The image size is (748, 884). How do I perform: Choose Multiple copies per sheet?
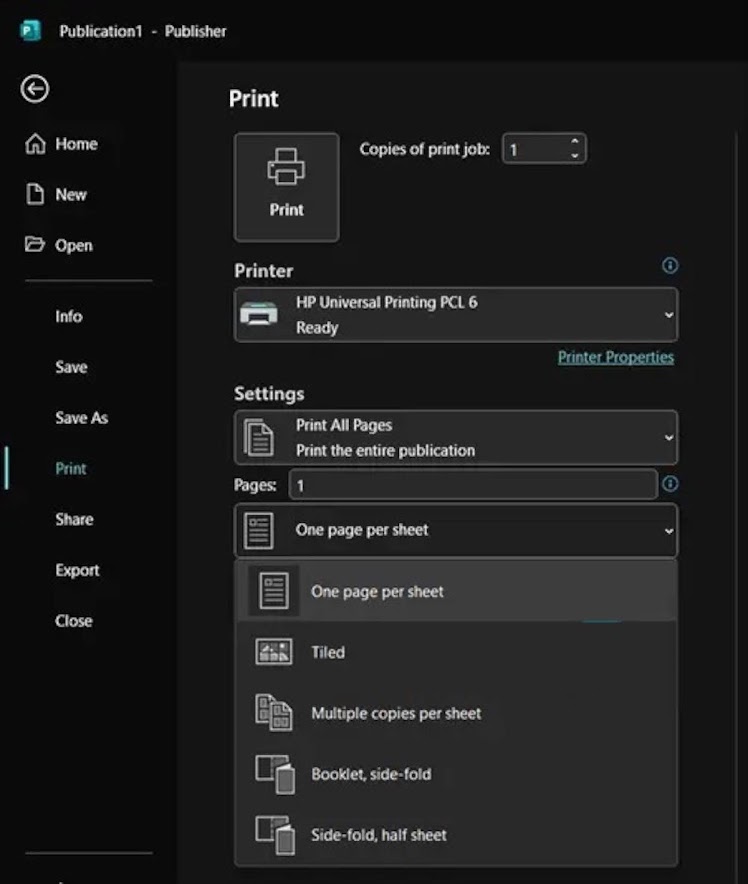click(x=456, y=713)
